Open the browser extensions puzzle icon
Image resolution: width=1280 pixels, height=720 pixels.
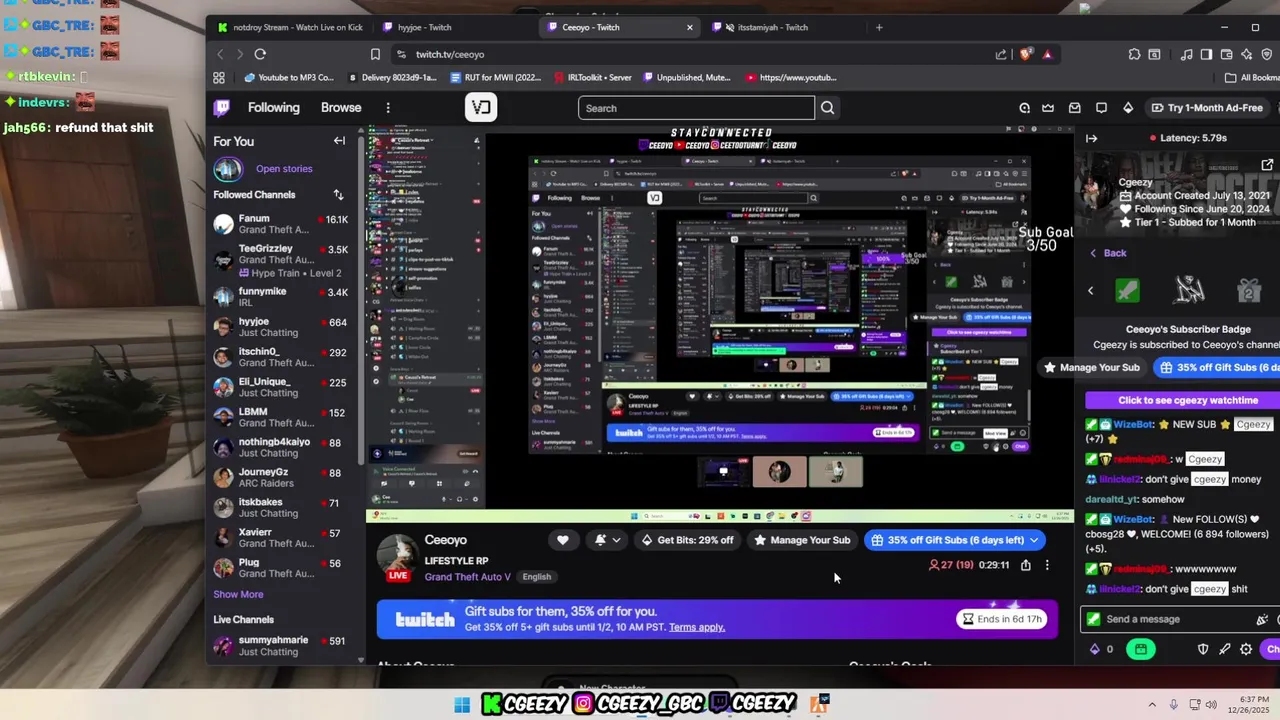click(x=1134, y=54)
